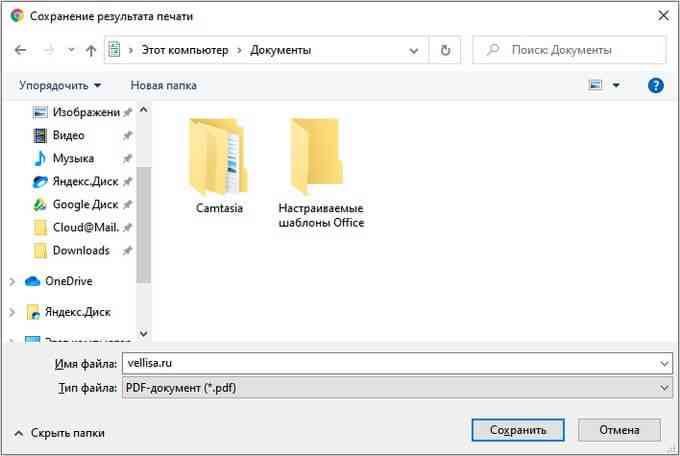Expand the lower Яндекс.Диск tree node
Screen dimensions: 680x456
click(13, 312)
